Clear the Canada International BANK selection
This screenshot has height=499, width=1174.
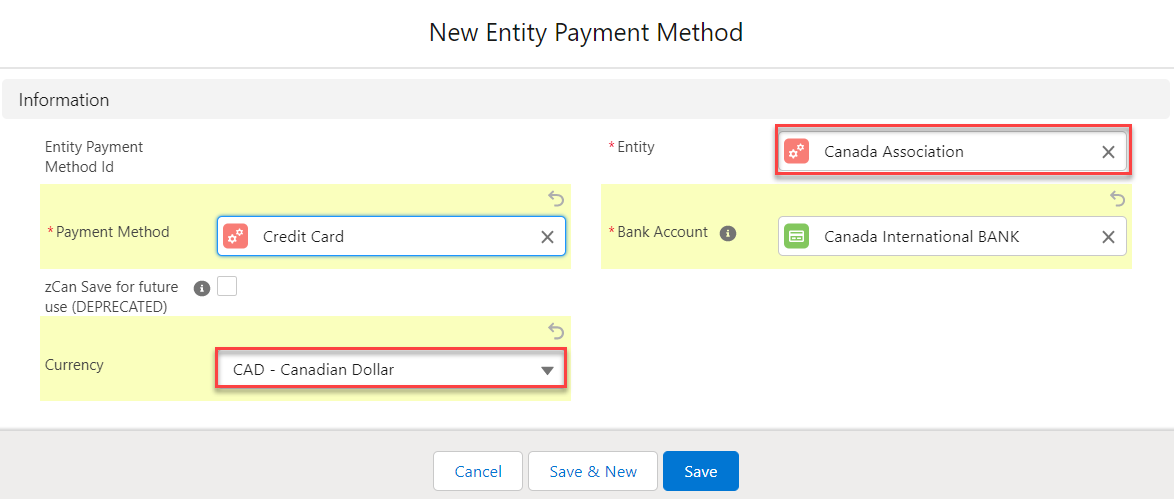point(1108,237)
